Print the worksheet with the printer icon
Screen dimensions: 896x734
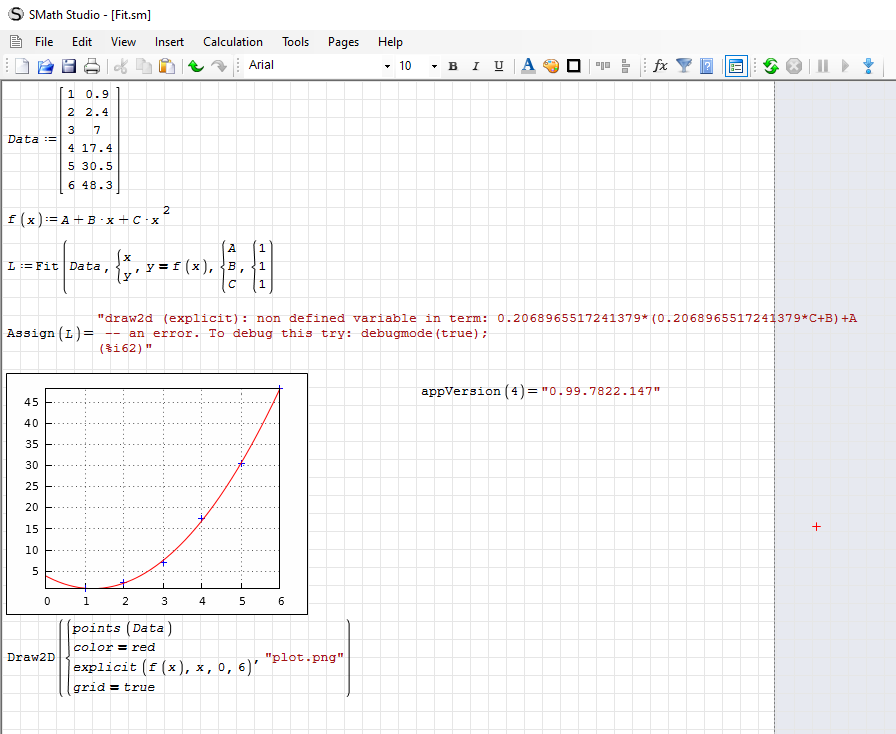coord(92,66)
